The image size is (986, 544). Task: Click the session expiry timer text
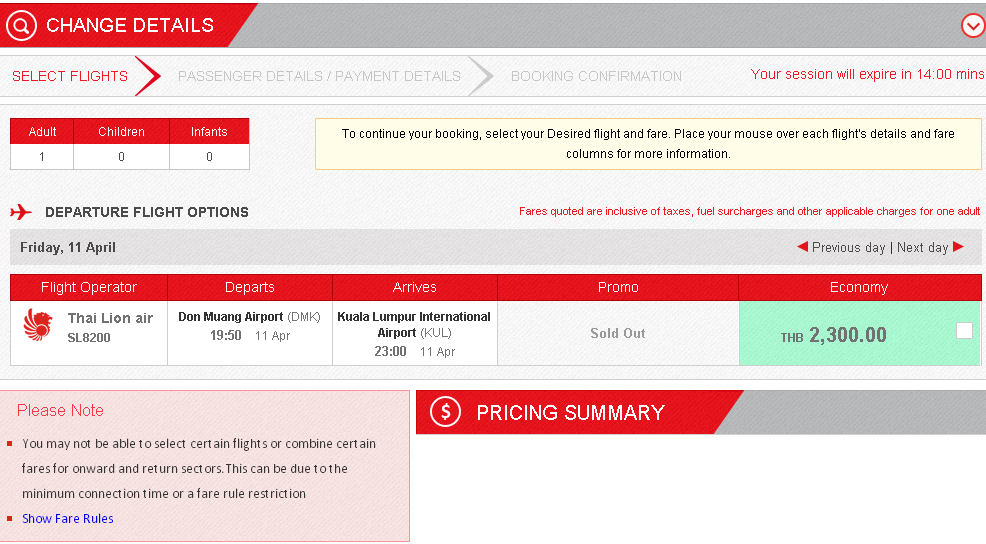pyautogui.click(x=867, y=74)
